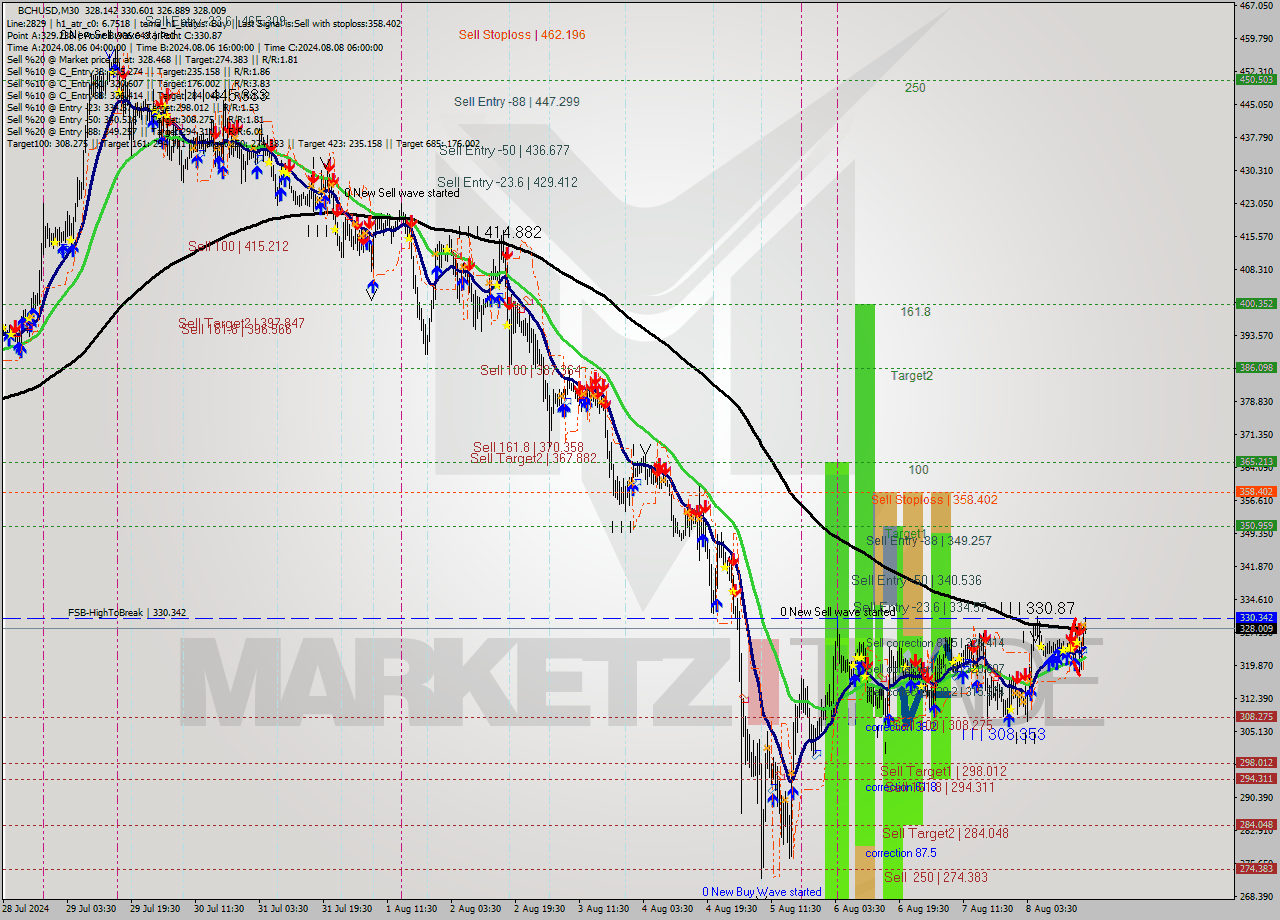This screenshot has height=920, width=1280.
Task: Click 'Sell Entry -88 | 349.257' label
Action: click(928, 541)
